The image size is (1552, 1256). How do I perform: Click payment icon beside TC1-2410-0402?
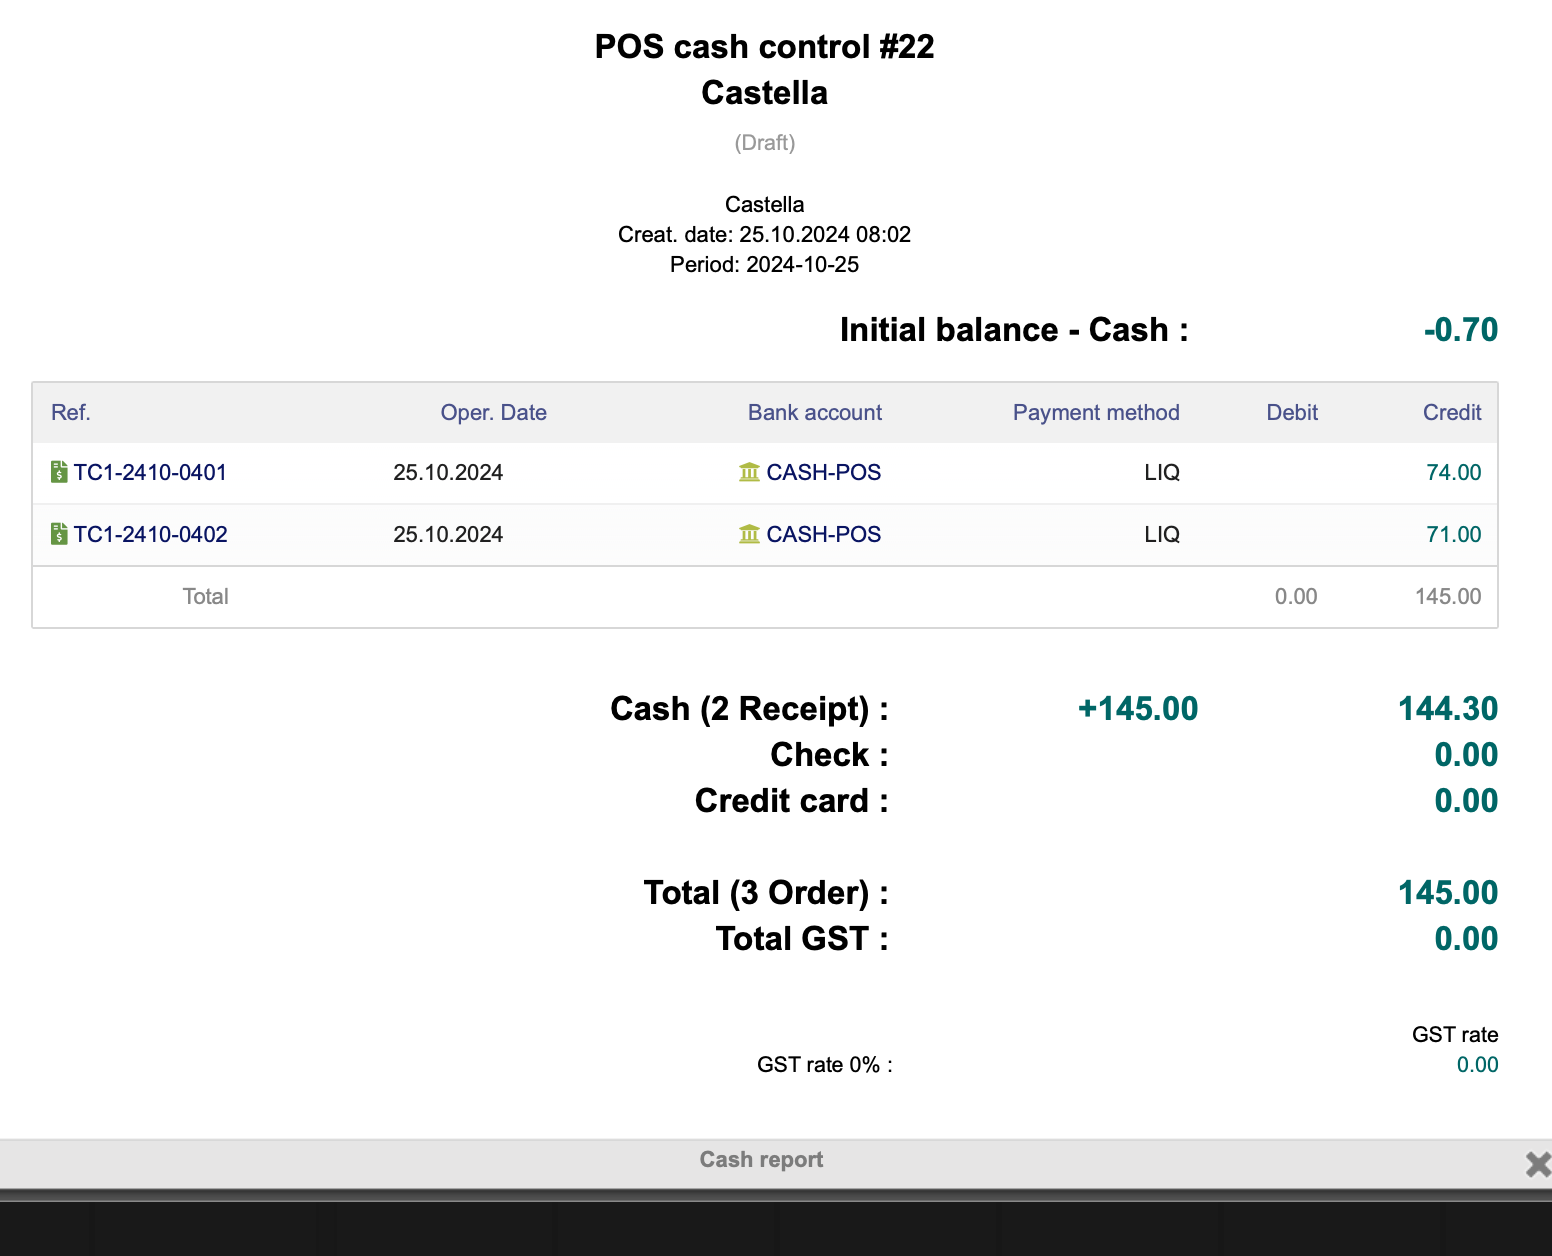[x=59, y=534]
